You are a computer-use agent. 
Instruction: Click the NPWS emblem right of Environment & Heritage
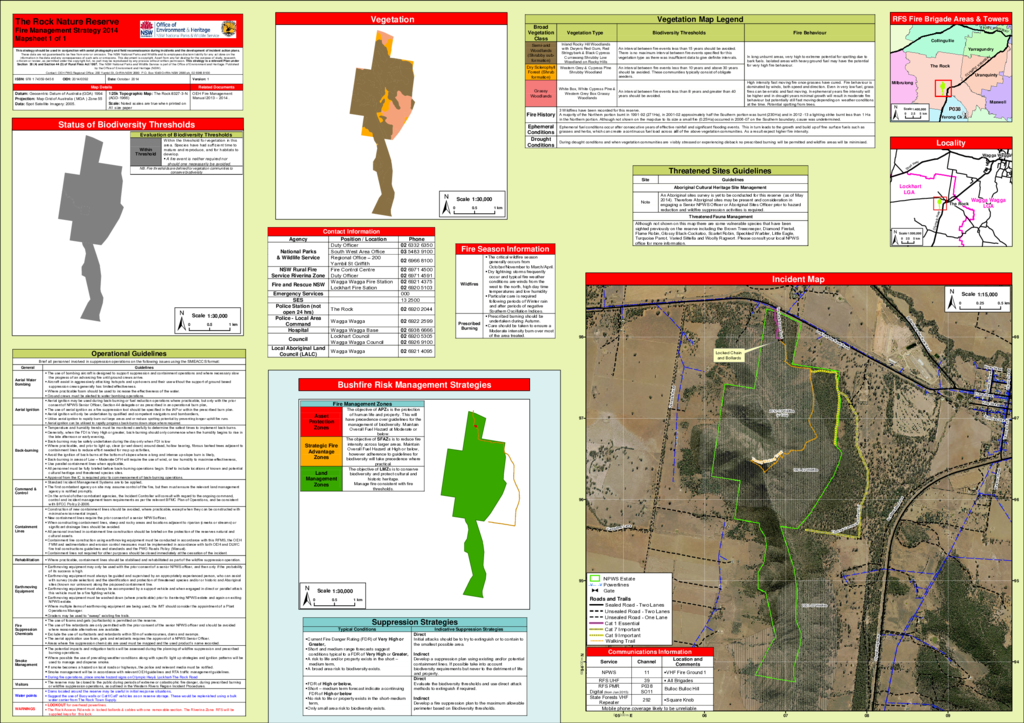(x=229, y=29)
